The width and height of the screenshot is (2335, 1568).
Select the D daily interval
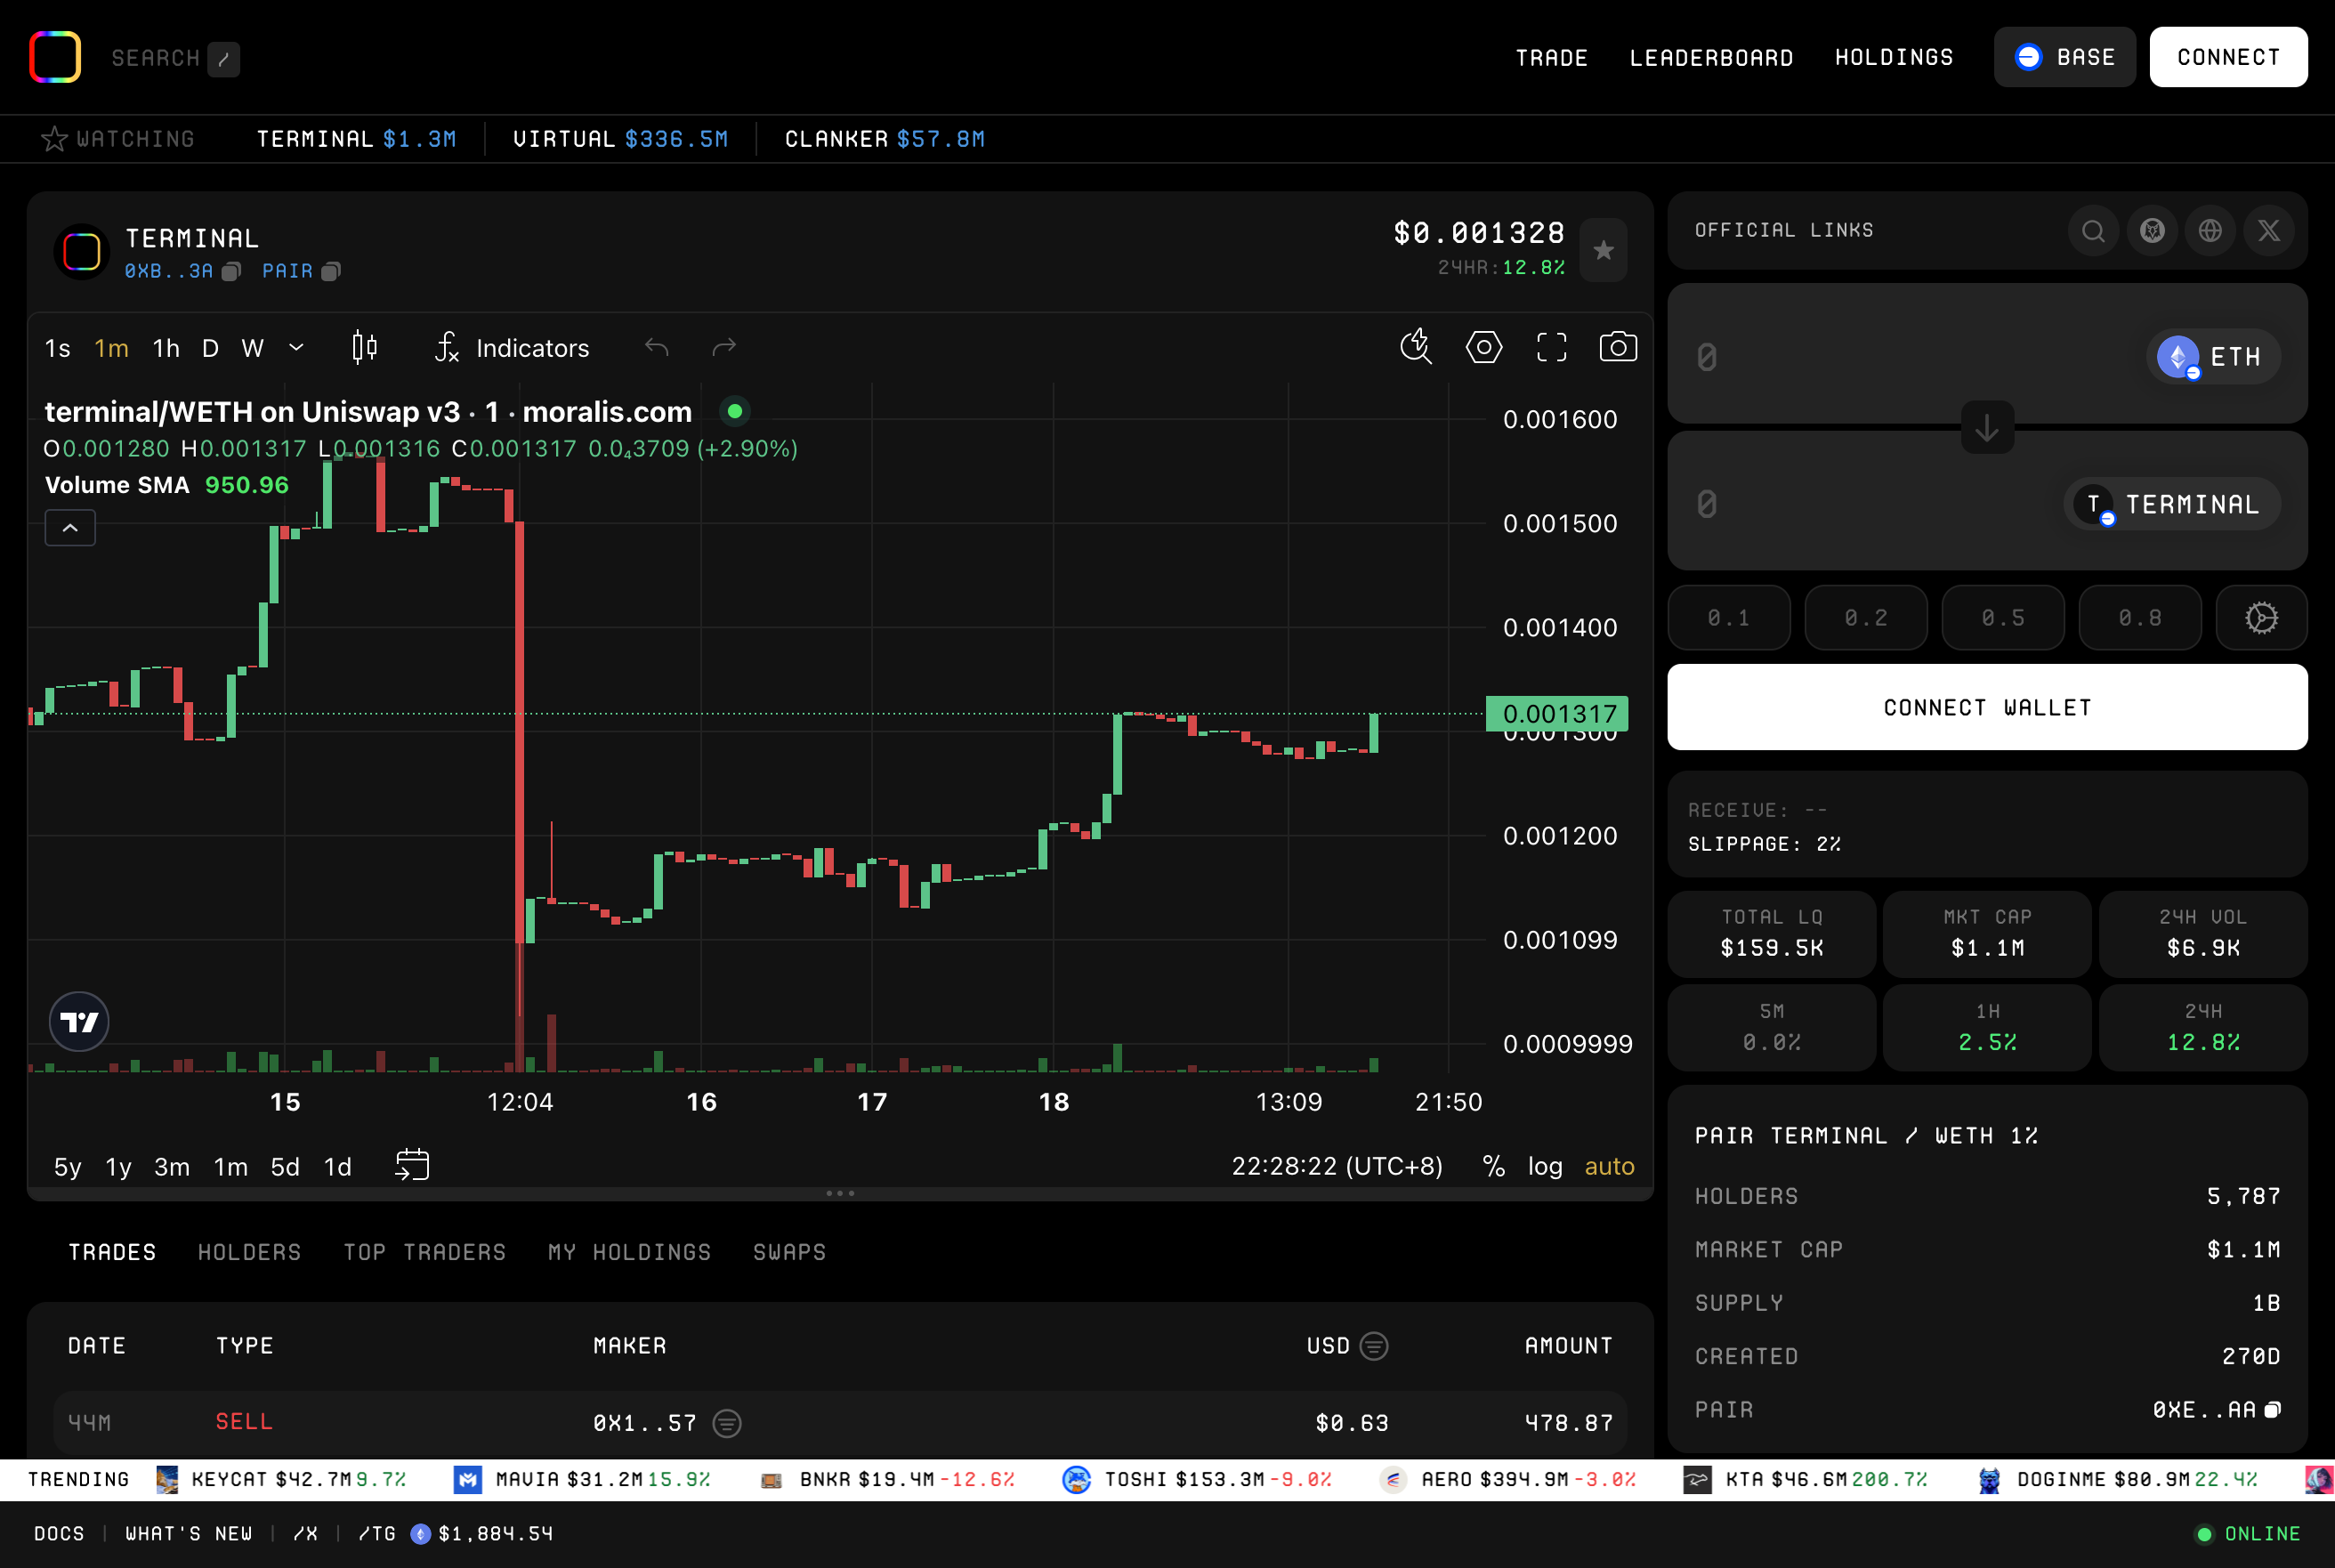(210, 348)
